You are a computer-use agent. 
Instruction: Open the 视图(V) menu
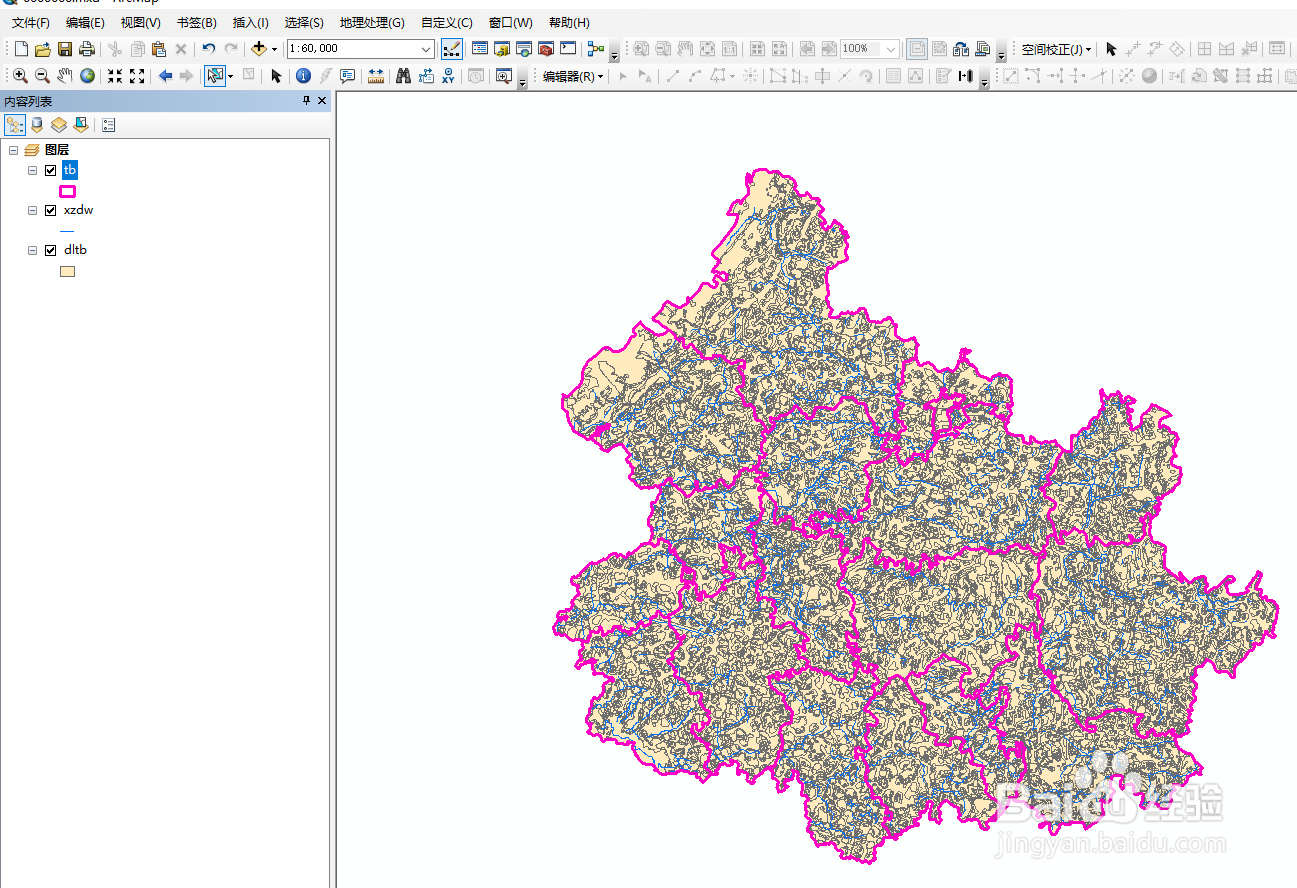140,22
